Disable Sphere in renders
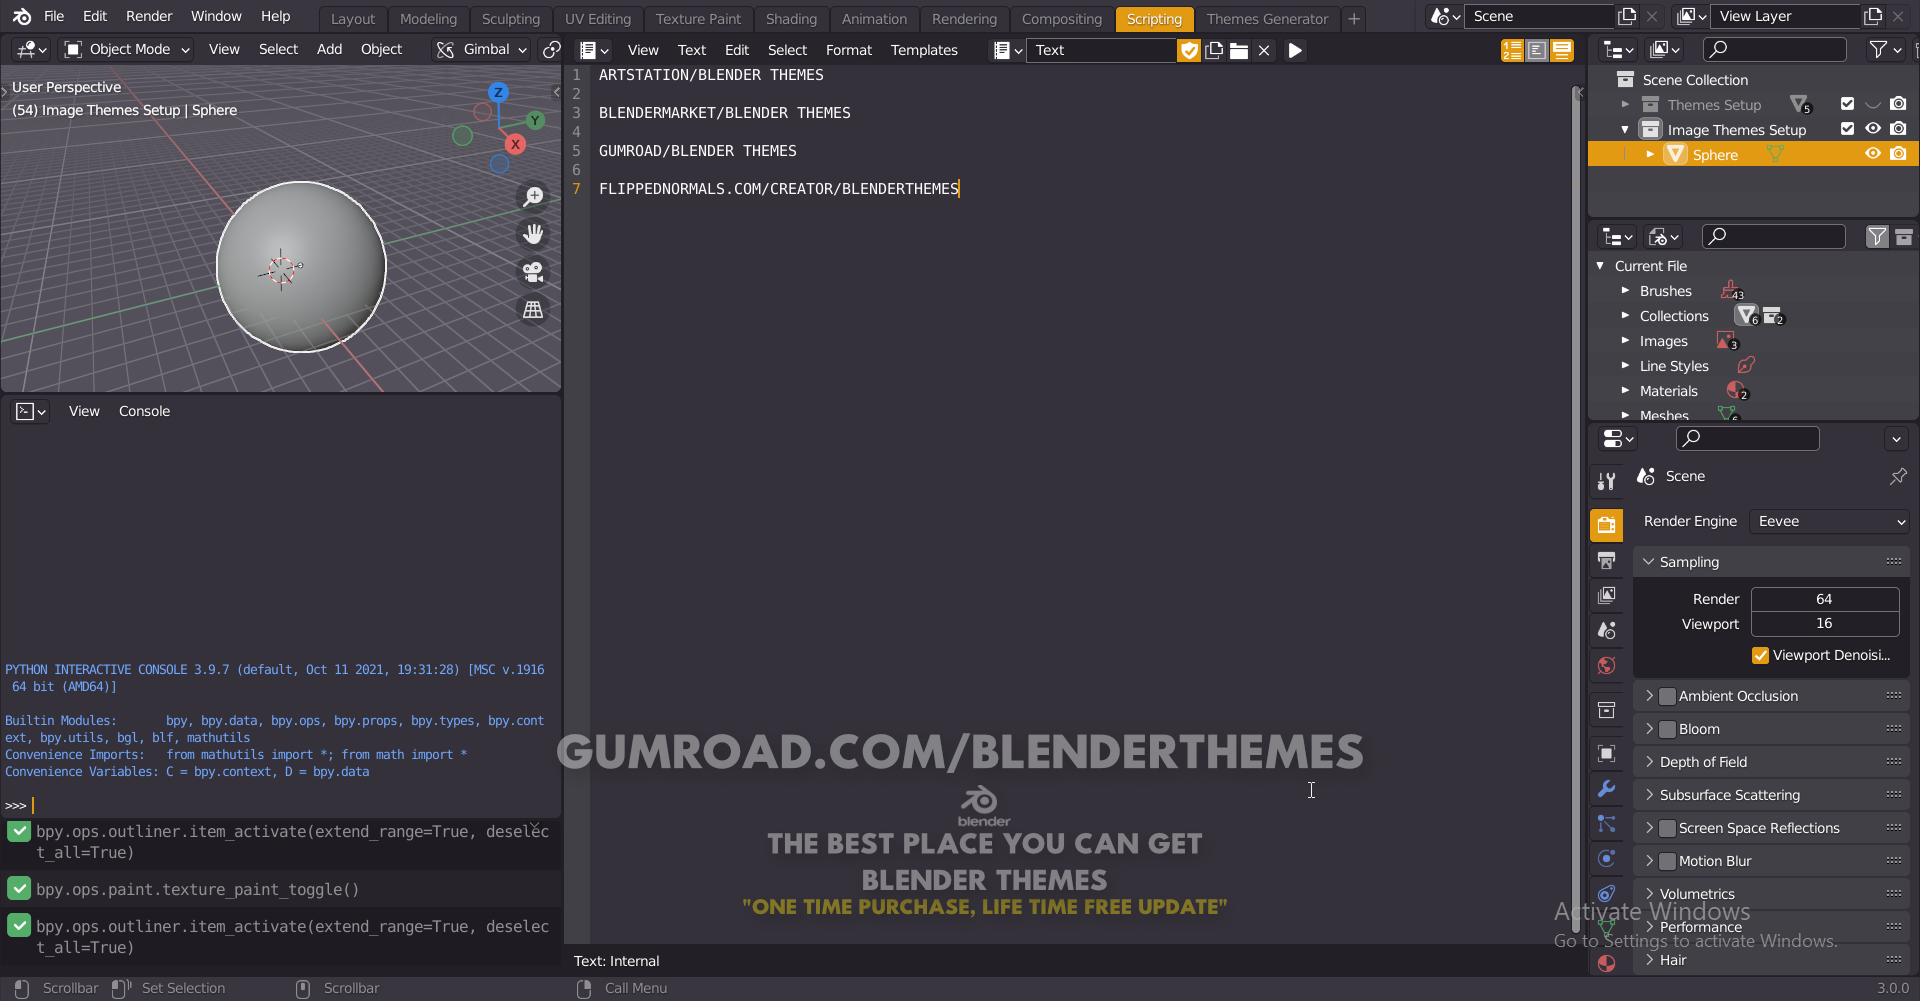 coord(1898,154)
